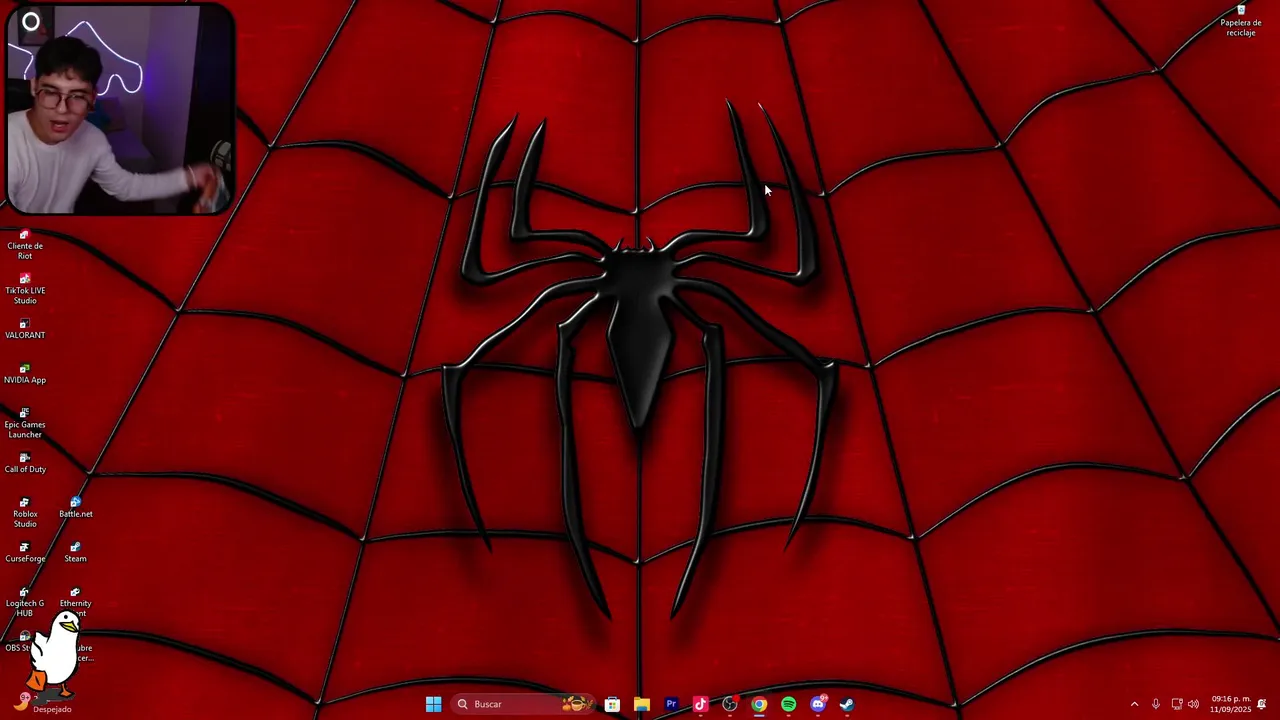Viewport: 1280px width, 720px height.
Task: Open the Windows Start menu
Action: click(x=433, y=704)
